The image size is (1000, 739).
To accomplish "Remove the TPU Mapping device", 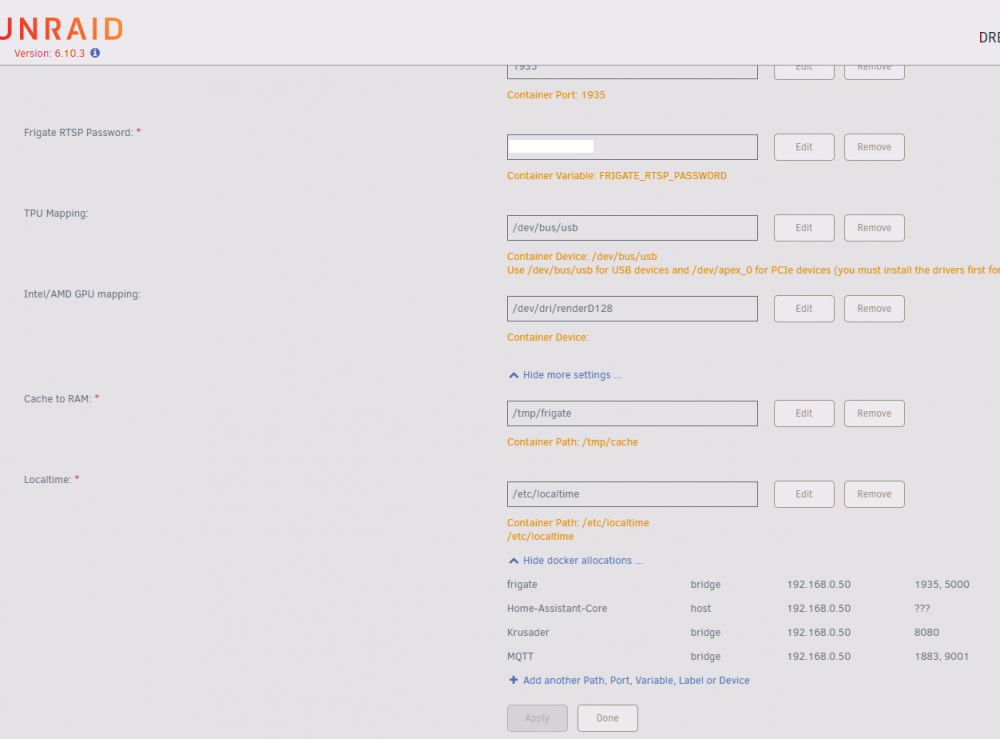I will click(874, 228).
